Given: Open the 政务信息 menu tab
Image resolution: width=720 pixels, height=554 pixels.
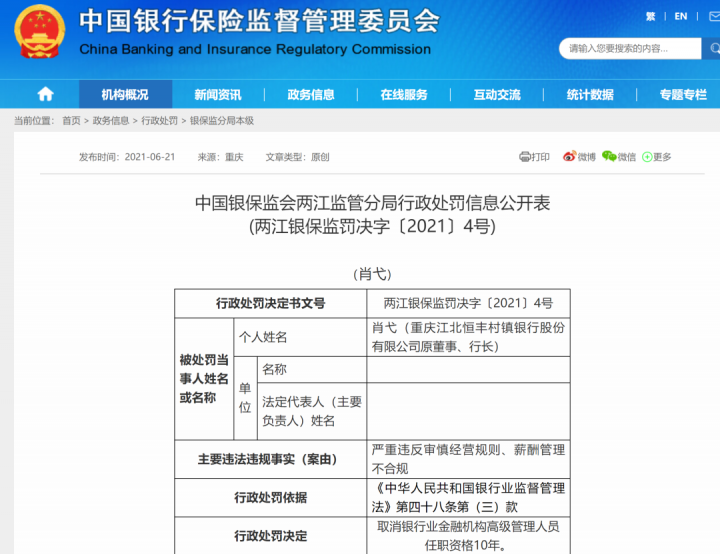Looking at the screenshot, I should [x=311, y=95].
